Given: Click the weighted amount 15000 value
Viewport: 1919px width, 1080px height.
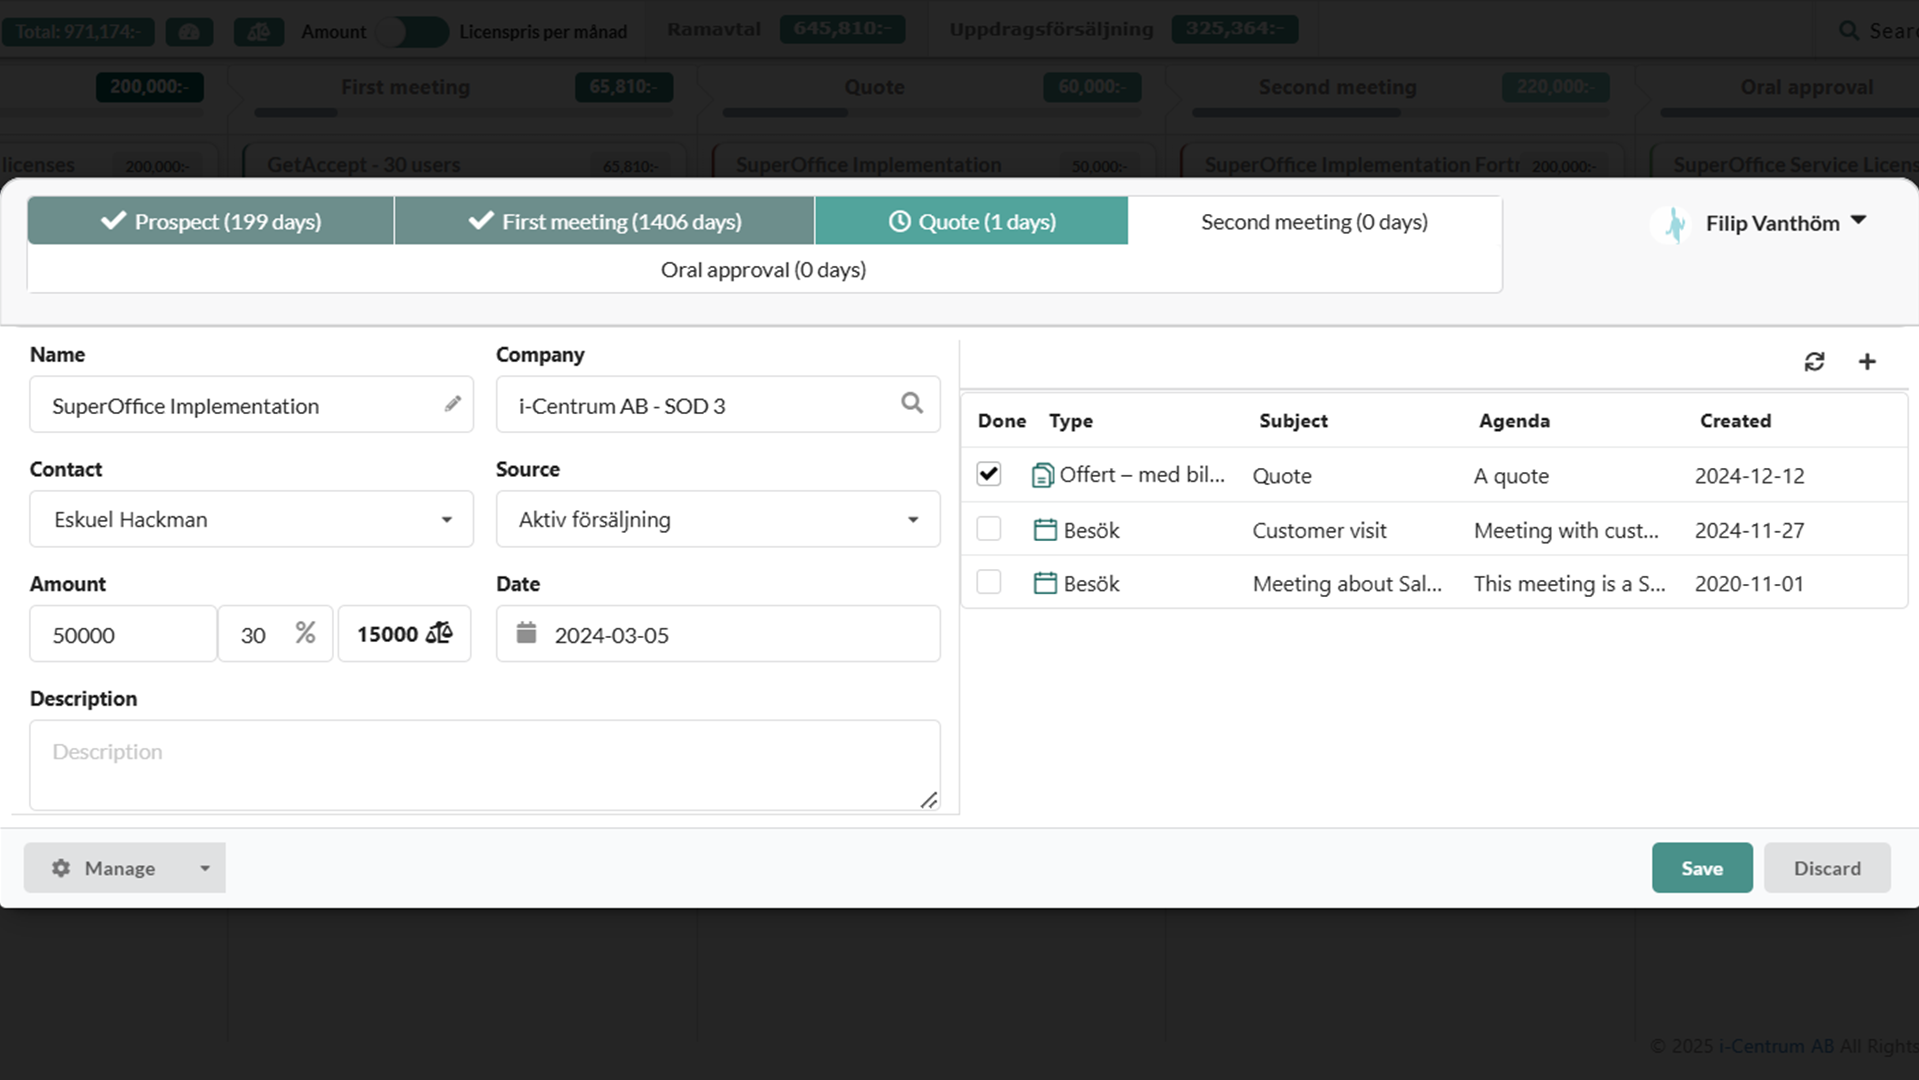Looking at the screenshot, I should [x=387, y=634].
